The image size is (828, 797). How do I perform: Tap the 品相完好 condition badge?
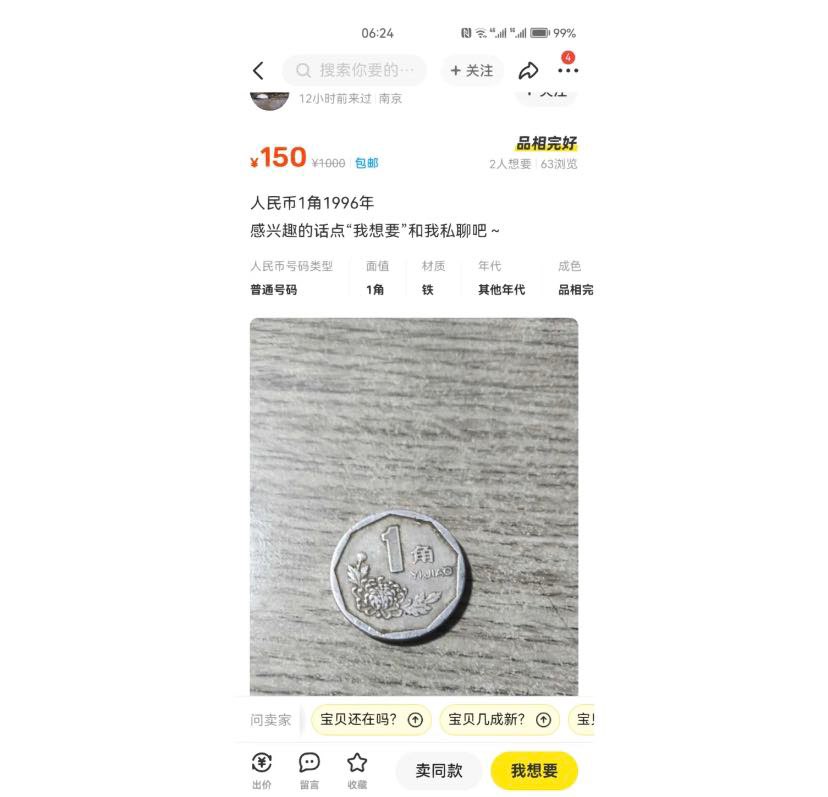coord(546,143)
